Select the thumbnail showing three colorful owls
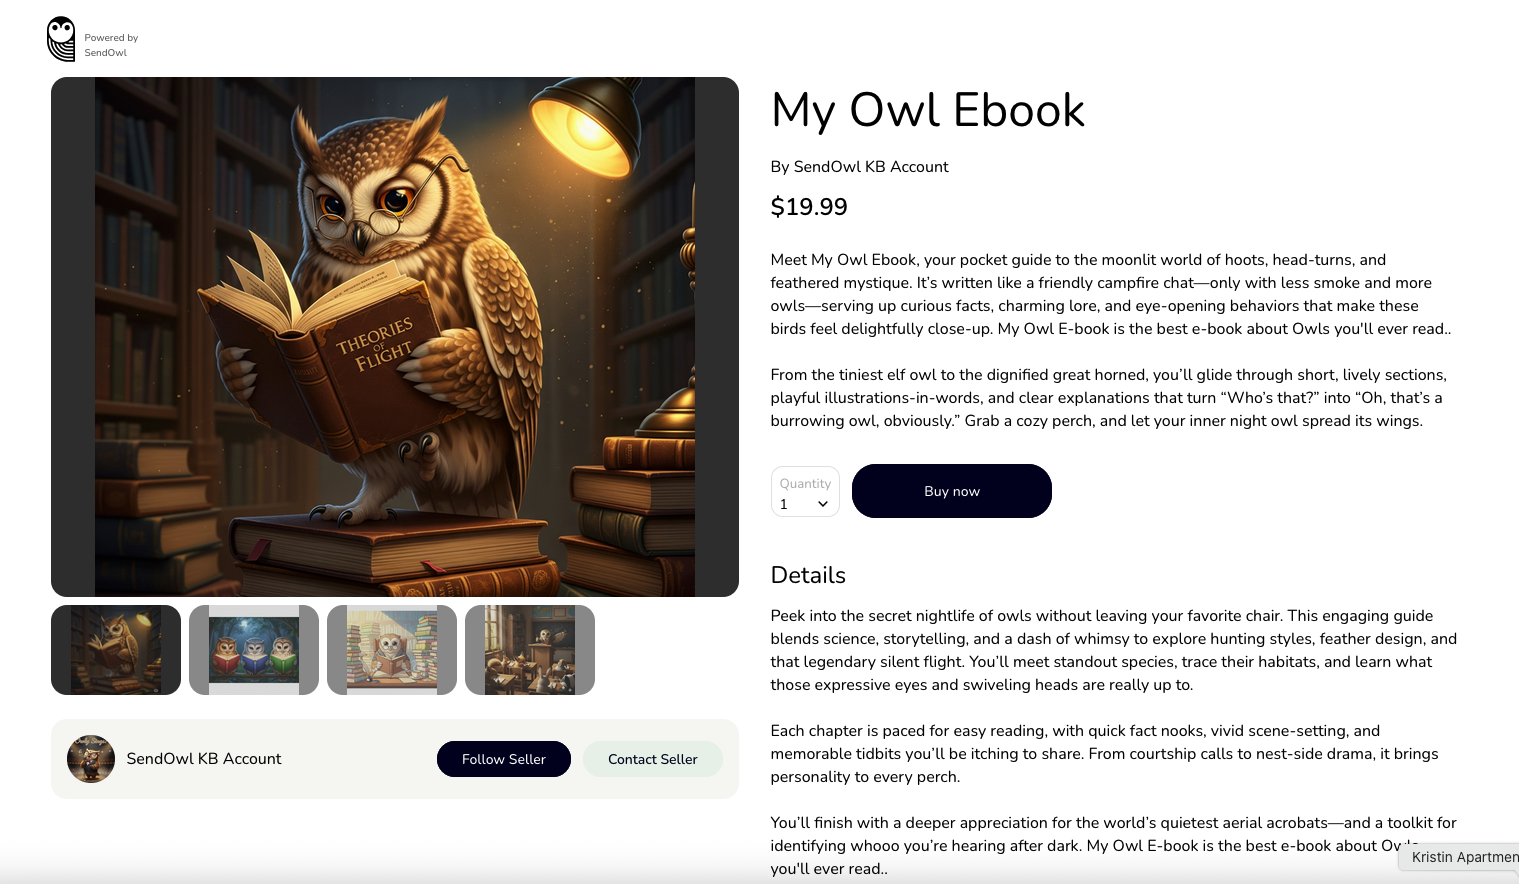The width and height of the screenshot is (1519, 884). pos(254,650)
